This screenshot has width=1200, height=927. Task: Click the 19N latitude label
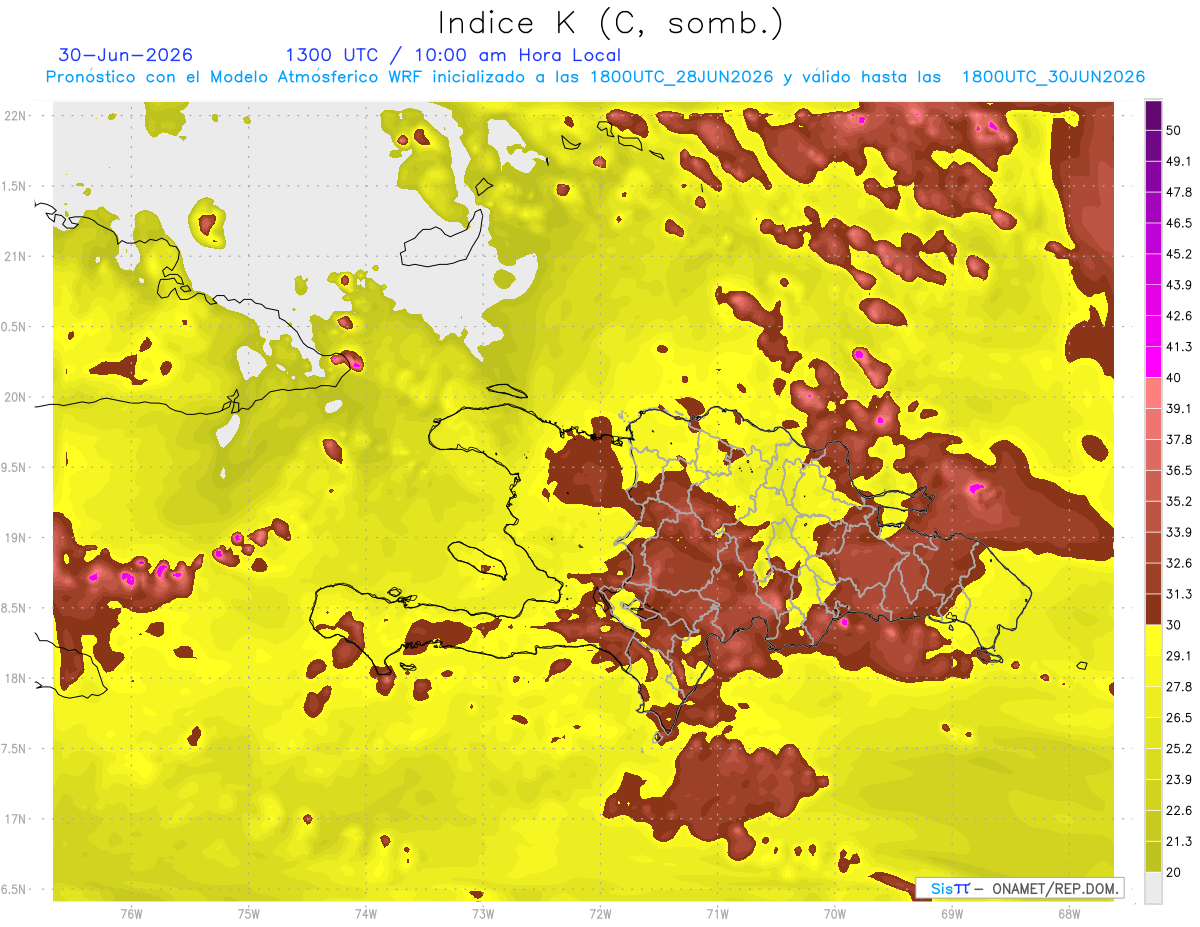click(16, 538)
